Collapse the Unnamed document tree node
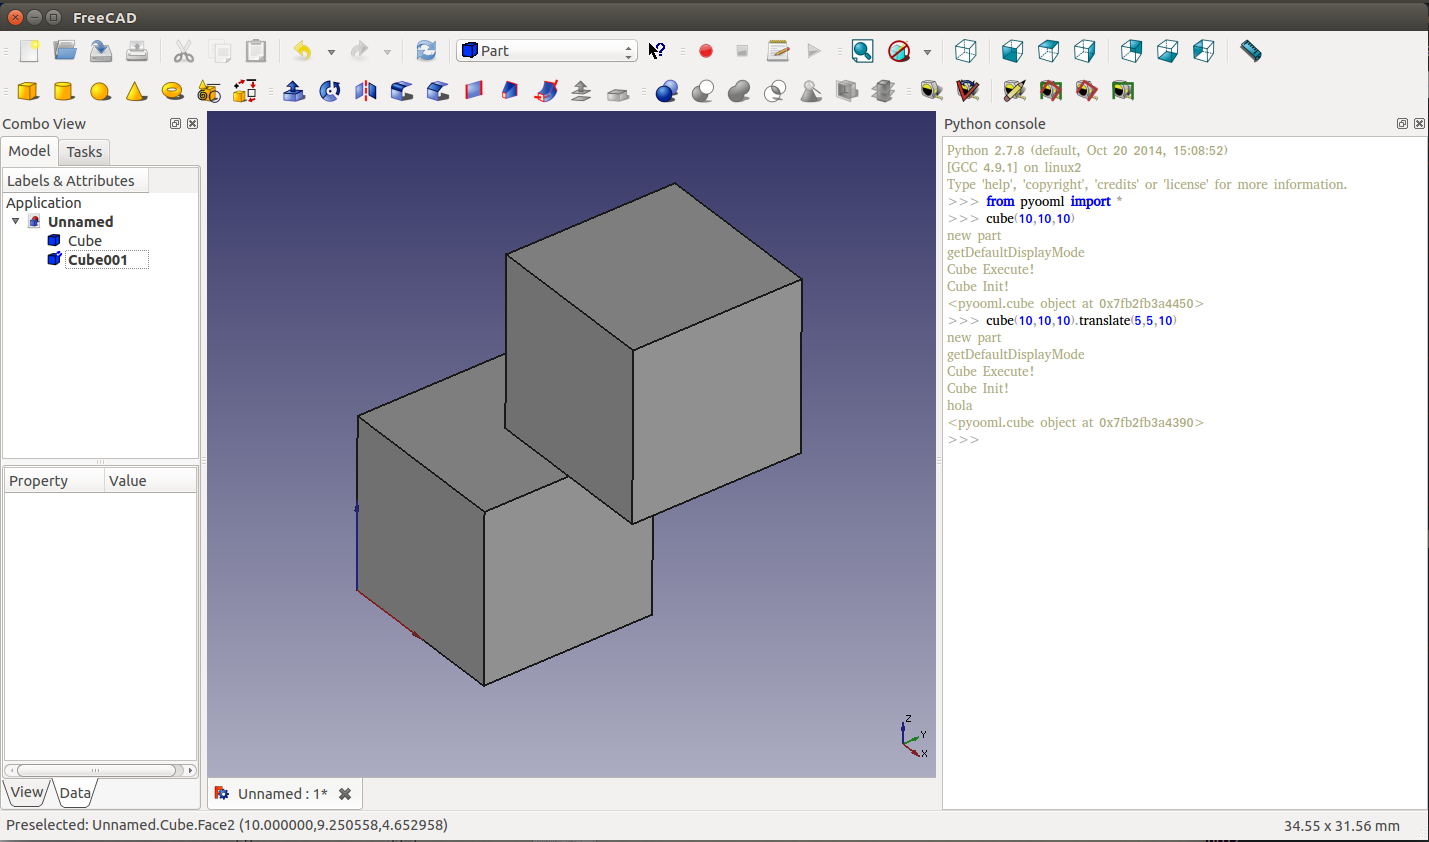Image resolution: width=1429 pixels, height=842 pixels. (16, 221)
